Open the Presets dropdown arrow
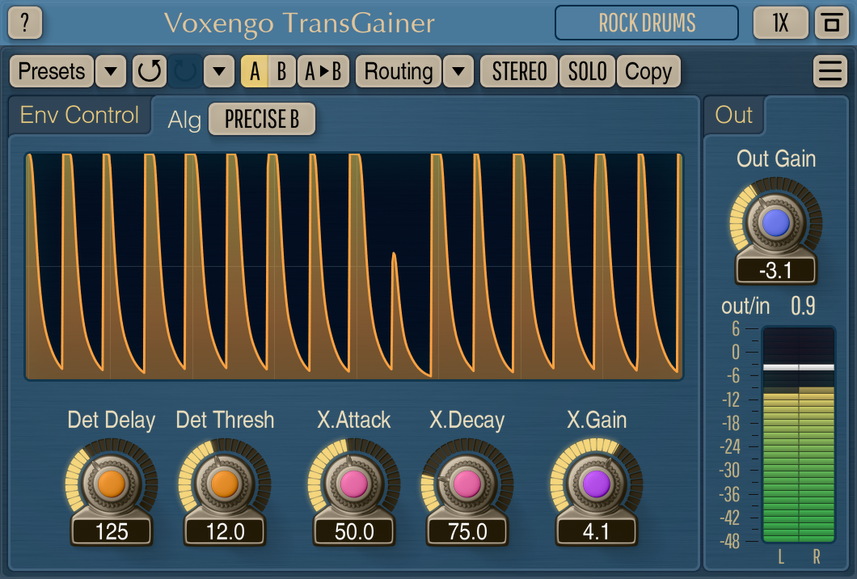This screenshot has width=857, height=579. coord(111,71)
